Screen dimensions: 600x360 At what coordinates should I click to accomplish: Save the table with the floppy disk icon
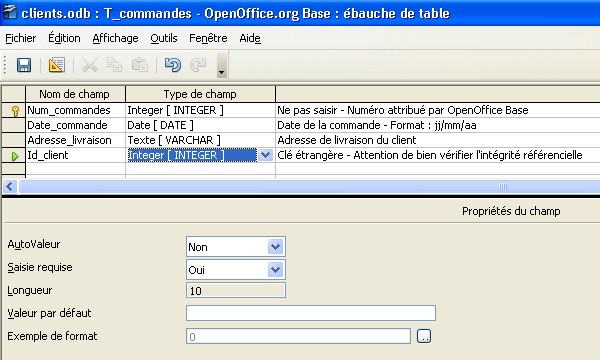coord(24,65)
